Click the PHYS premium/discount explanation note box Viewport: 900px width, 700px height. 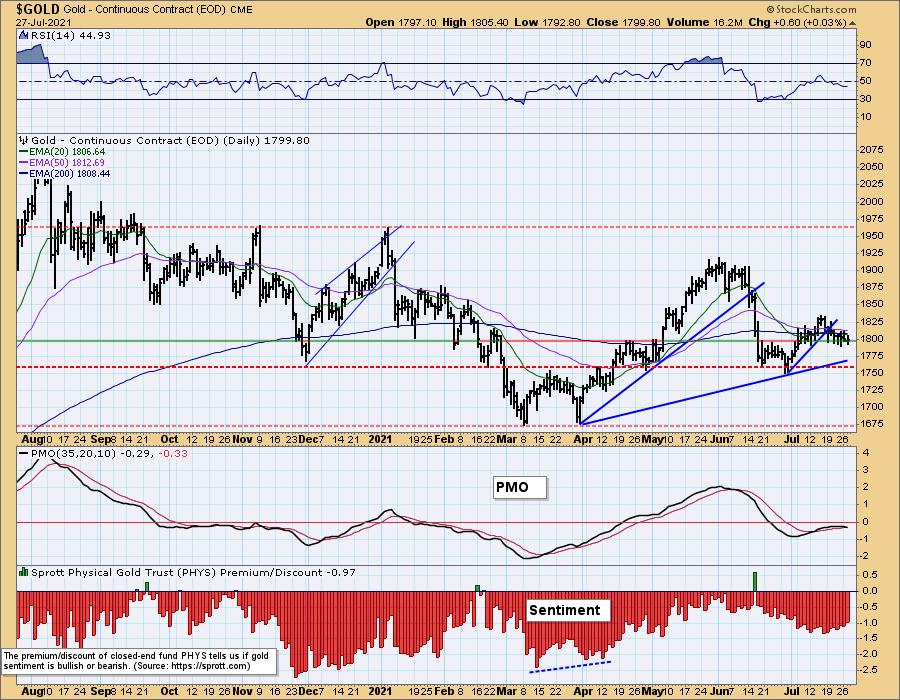138,661
